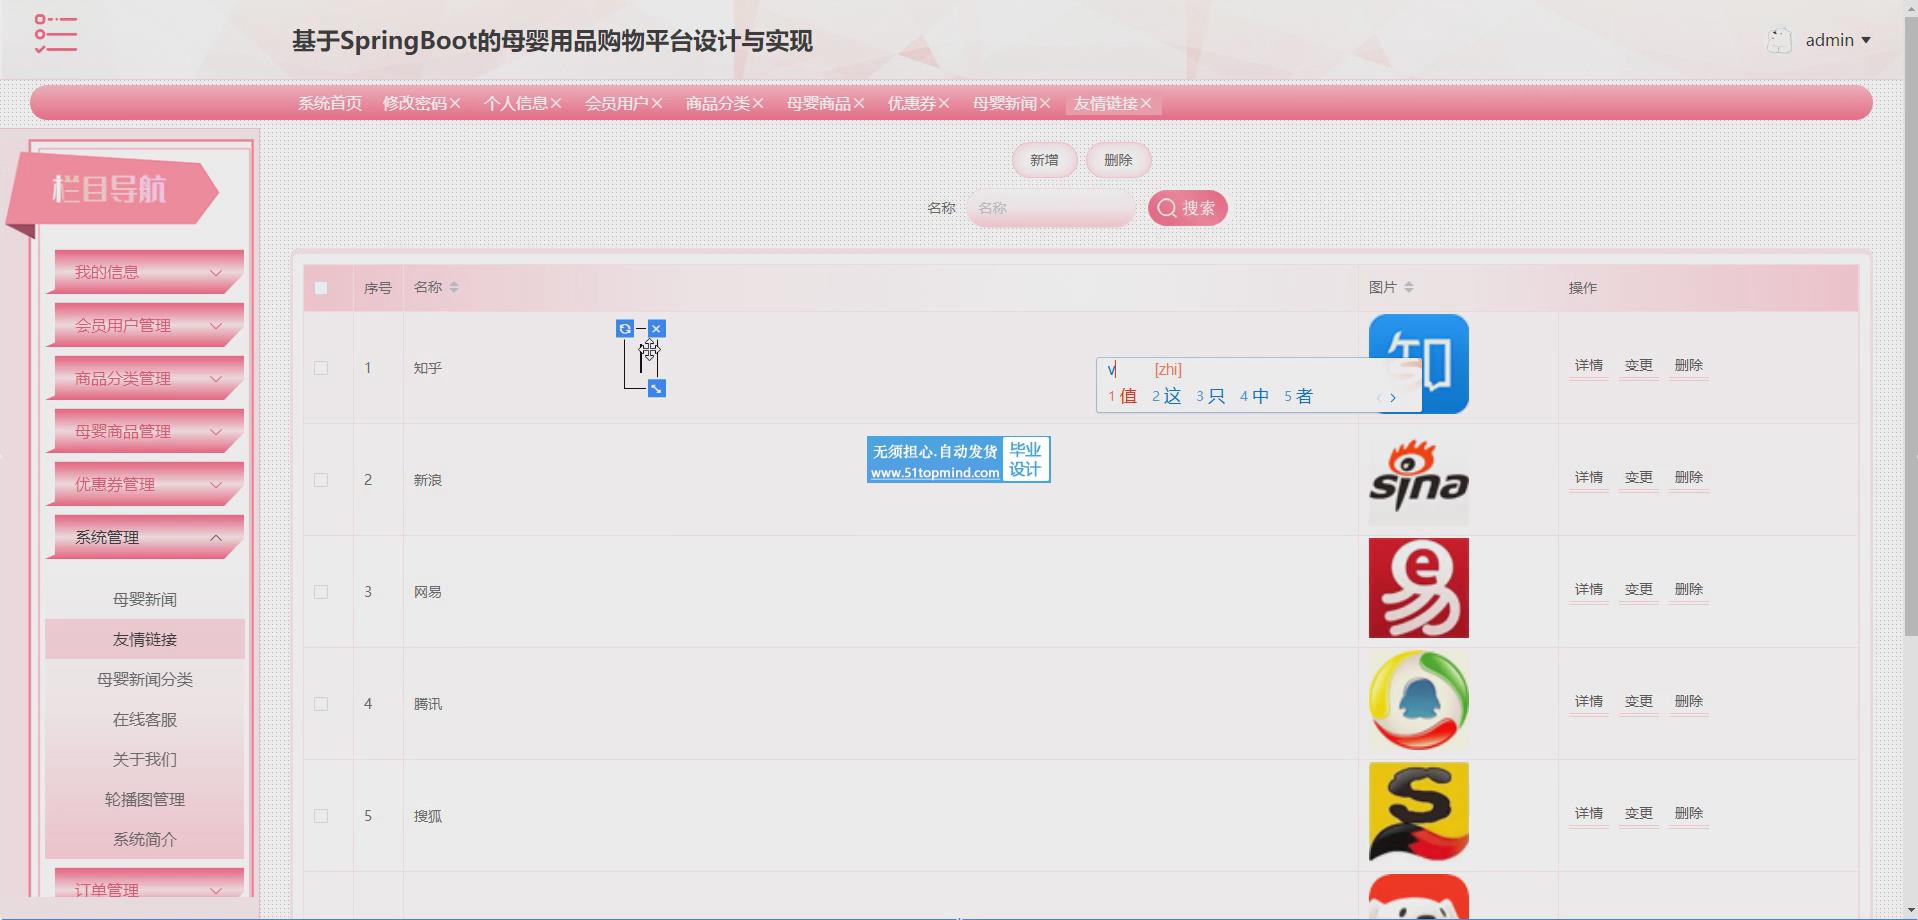Open the 网易 red logo image
1918x920 pixels.
(x=1419, y=588)
